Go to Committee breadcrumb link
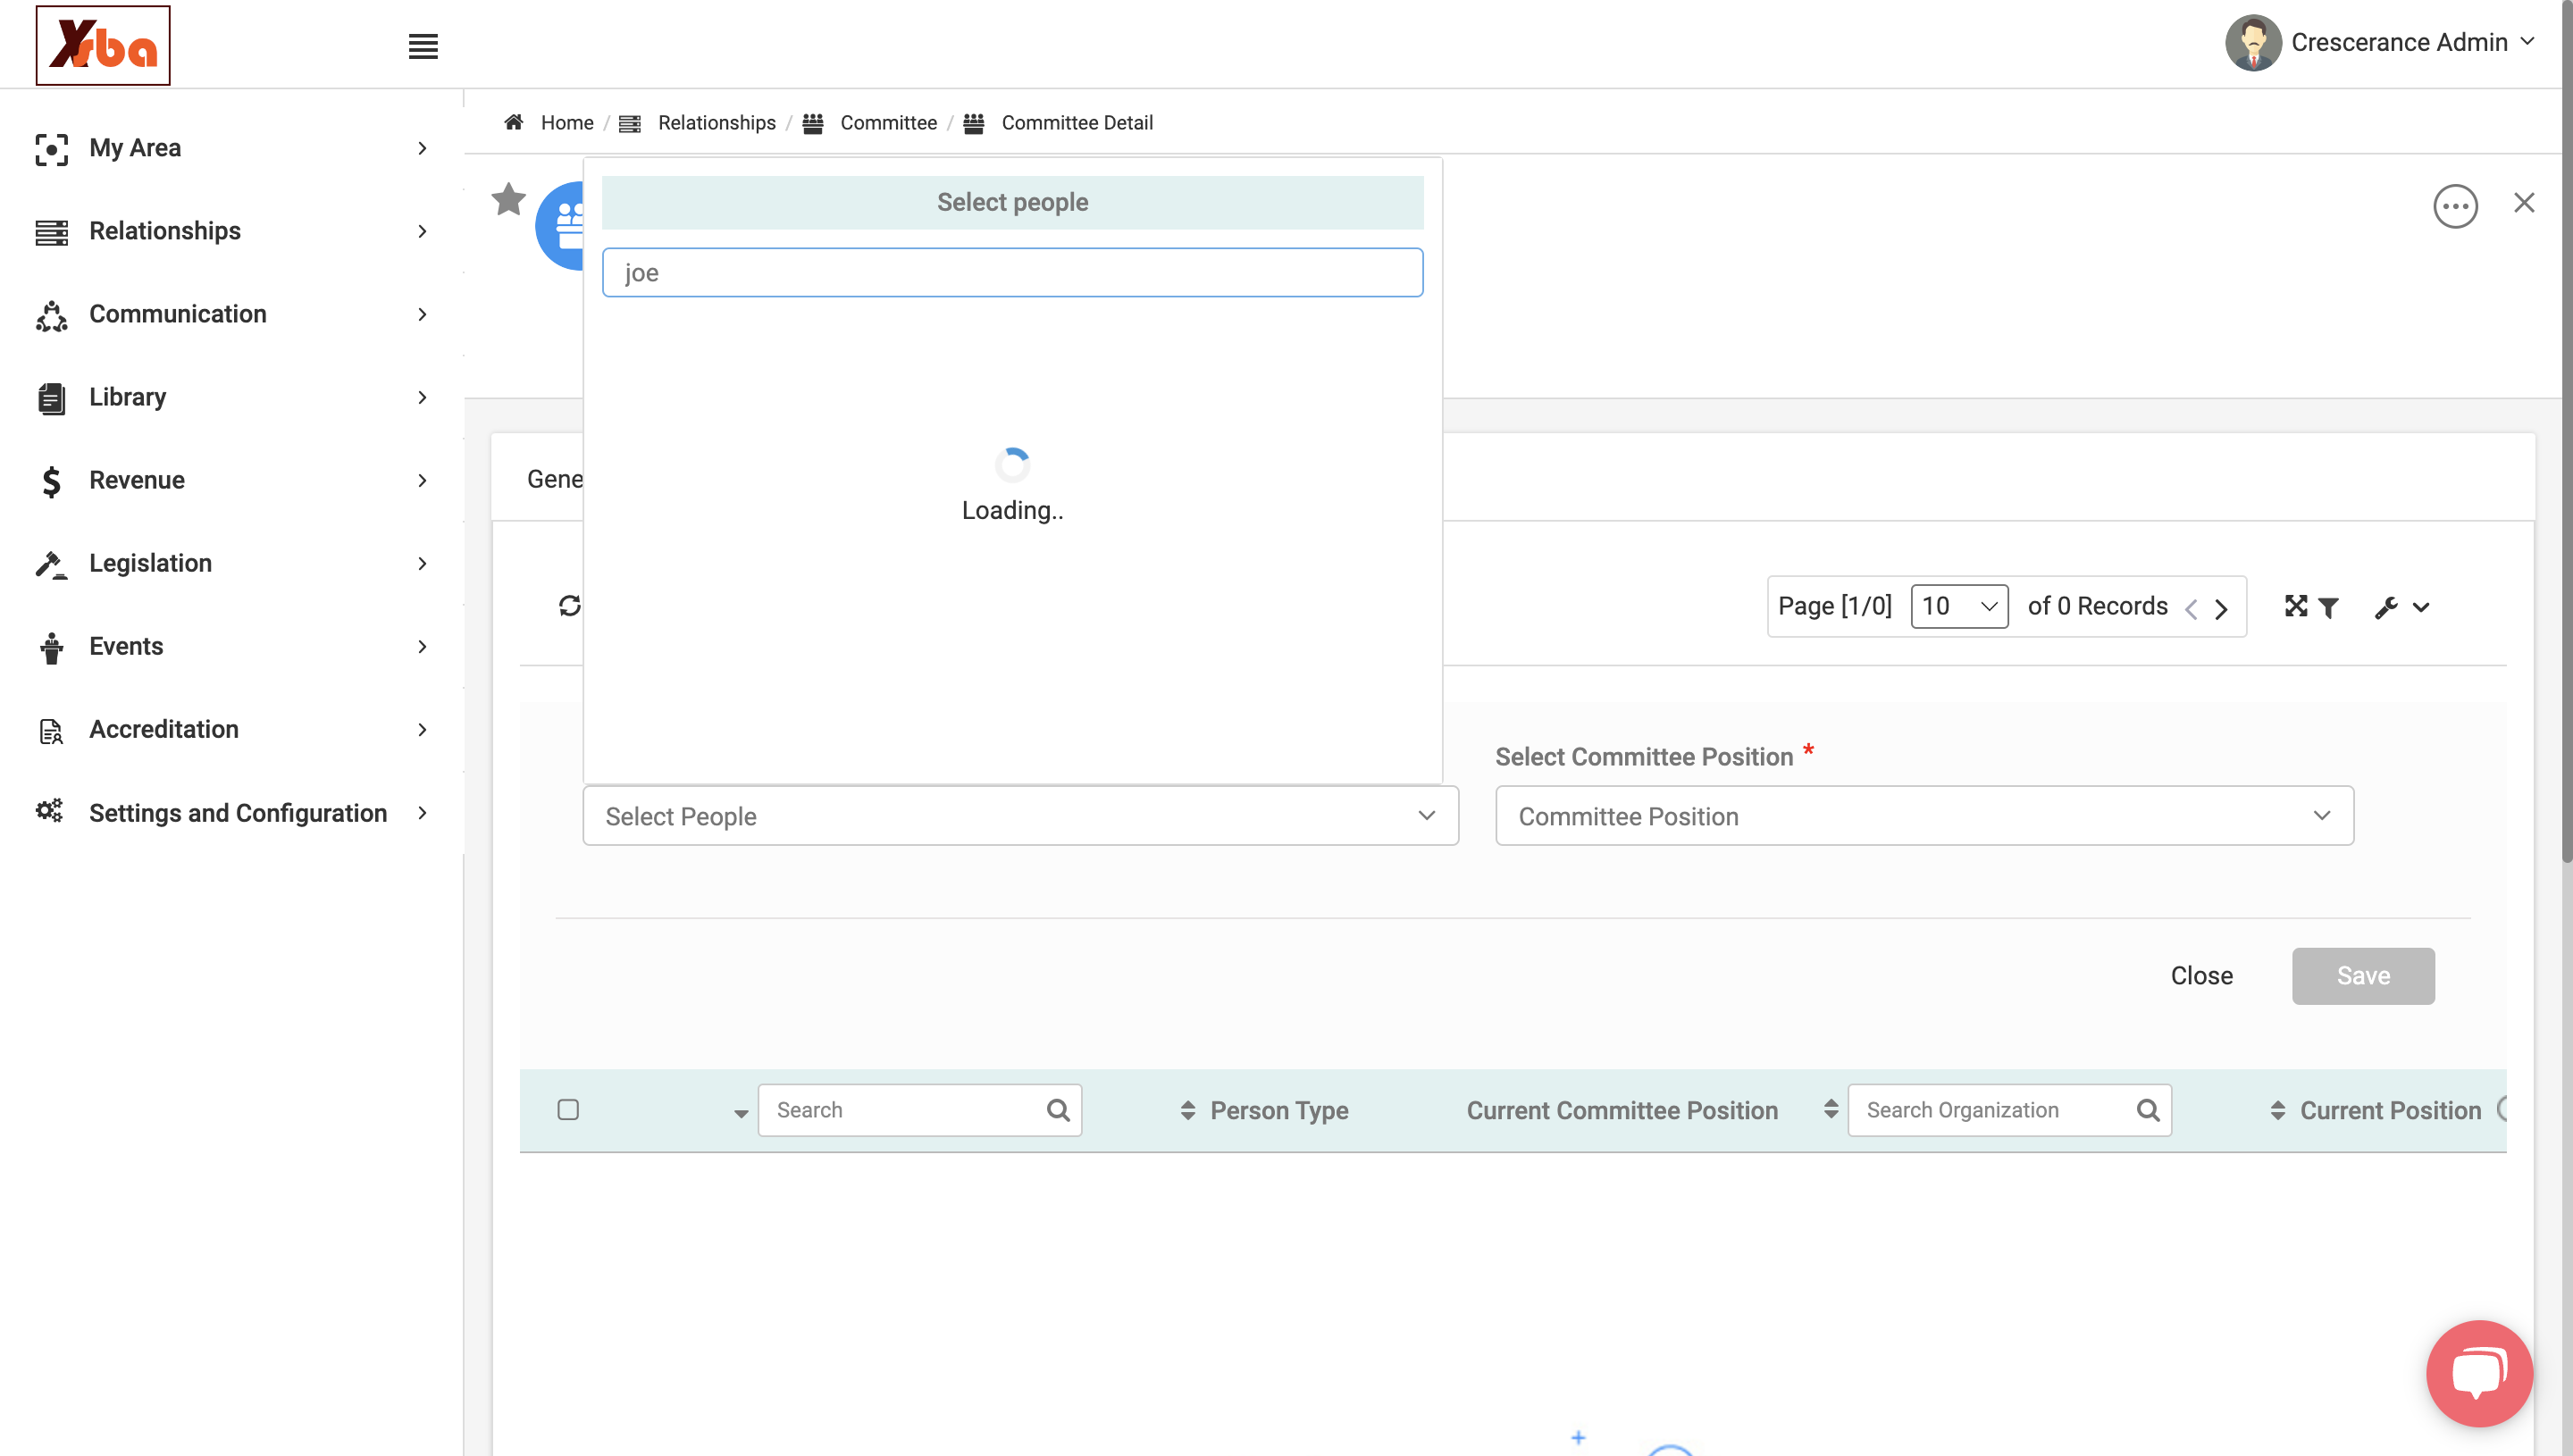2573x1456 pixels. 888,122
